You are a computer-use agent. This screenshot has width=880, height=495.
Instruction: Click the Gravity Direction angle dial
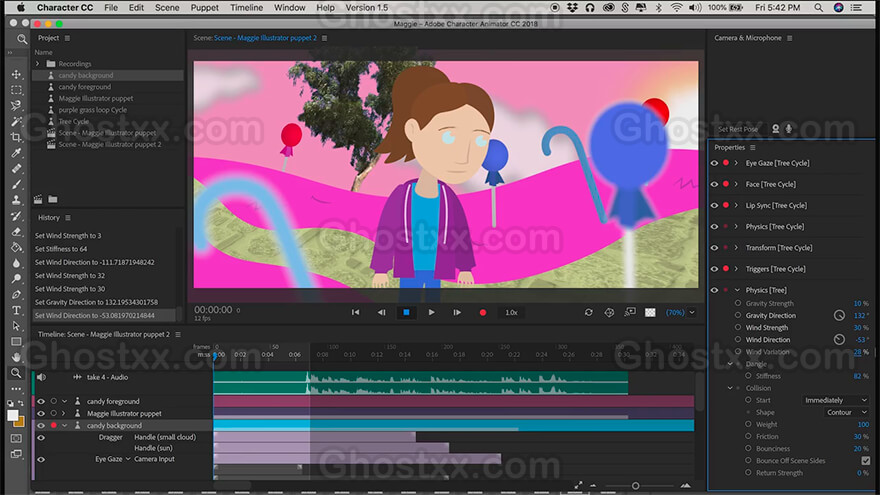pyautogui.click(x=839, y=315)
